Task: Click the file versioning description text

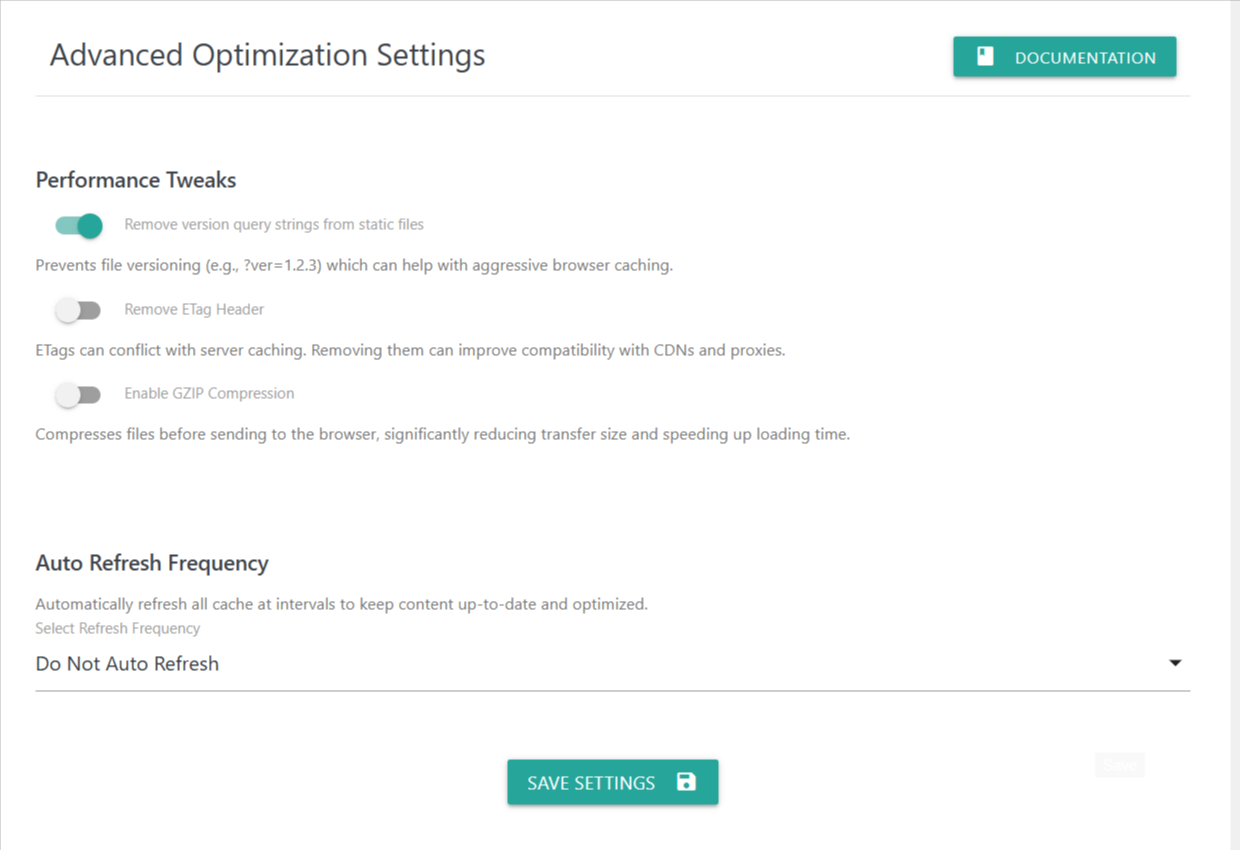Action: pos(354,266)
